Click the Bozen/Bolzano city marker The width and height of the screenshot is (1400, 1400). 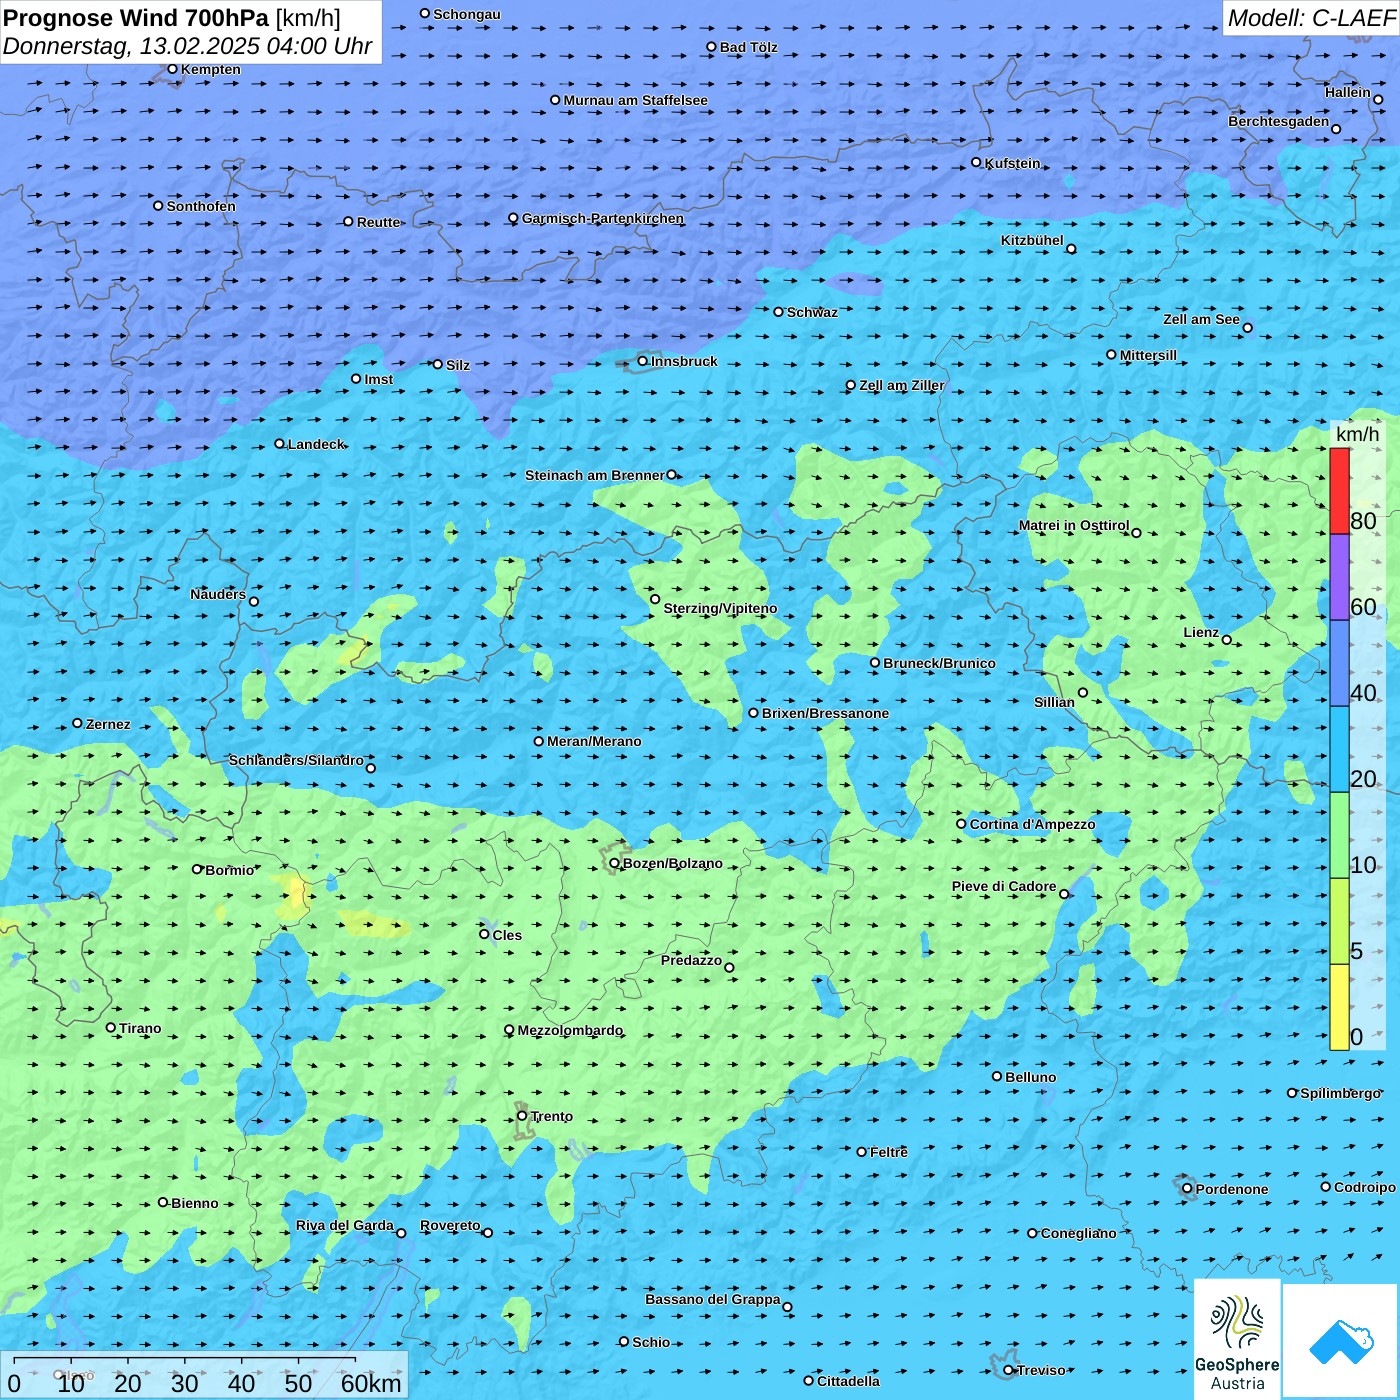615,863
